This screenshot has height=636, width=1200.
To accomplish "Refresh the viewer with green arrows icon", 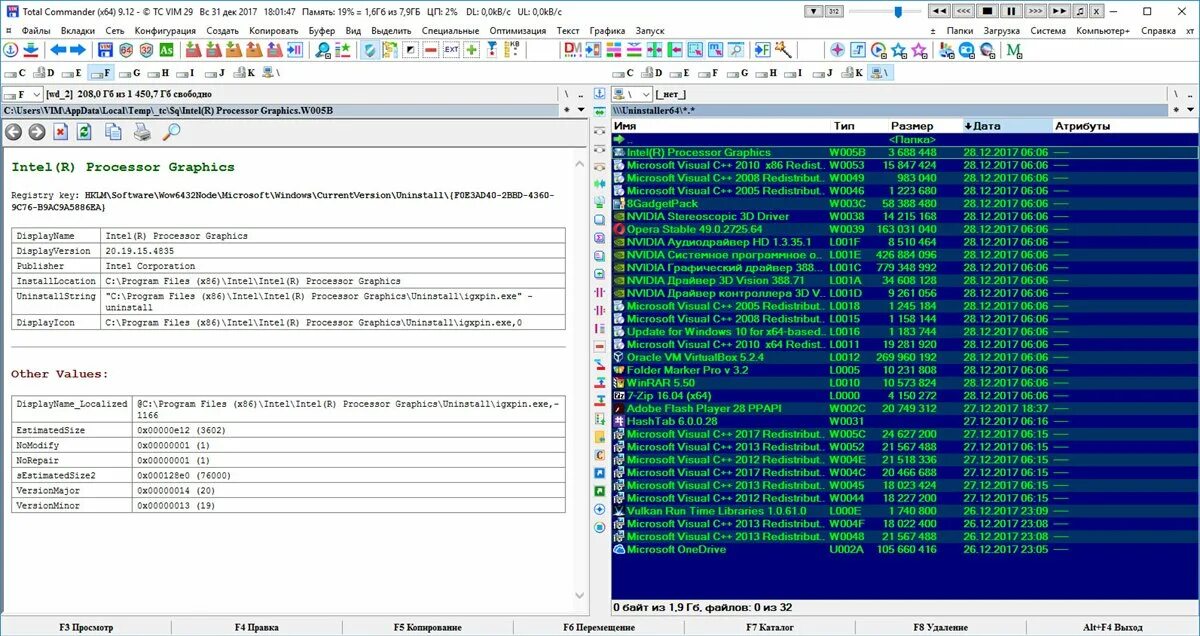I will pyautogui.click(x=85, y=131).
